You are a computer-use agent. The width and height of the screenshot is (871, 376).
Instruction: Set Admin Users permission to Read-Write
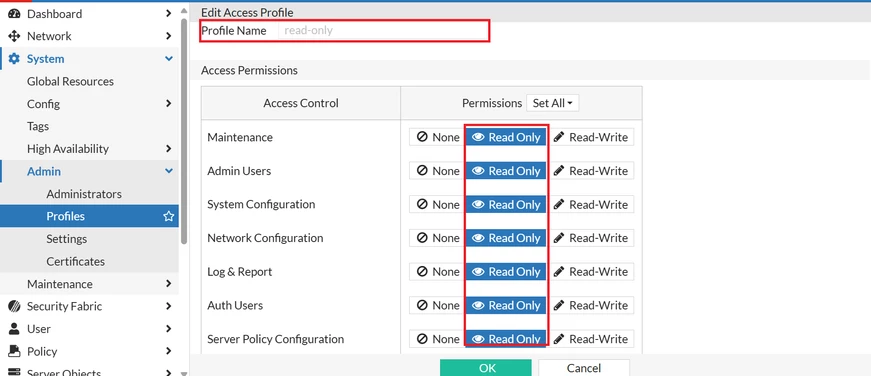(x=590, y=171)
